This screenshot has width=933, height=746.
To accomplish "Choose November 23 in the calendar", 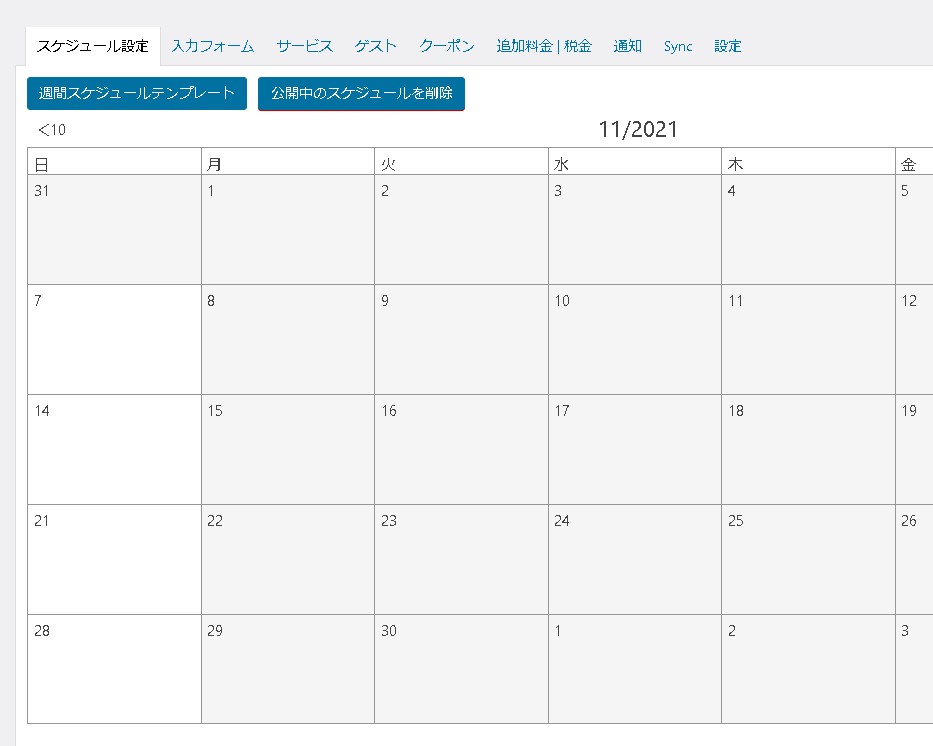I will (x=461, y=559).
